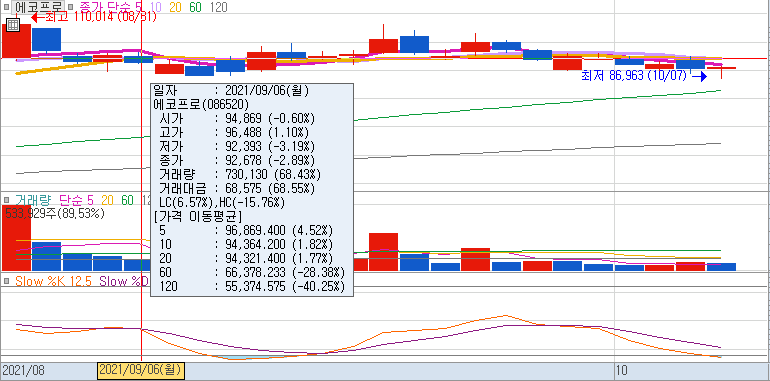Select the 종가 단순 5 moving average legend
The height and width of the screenshot is (381, 770).
112,7
